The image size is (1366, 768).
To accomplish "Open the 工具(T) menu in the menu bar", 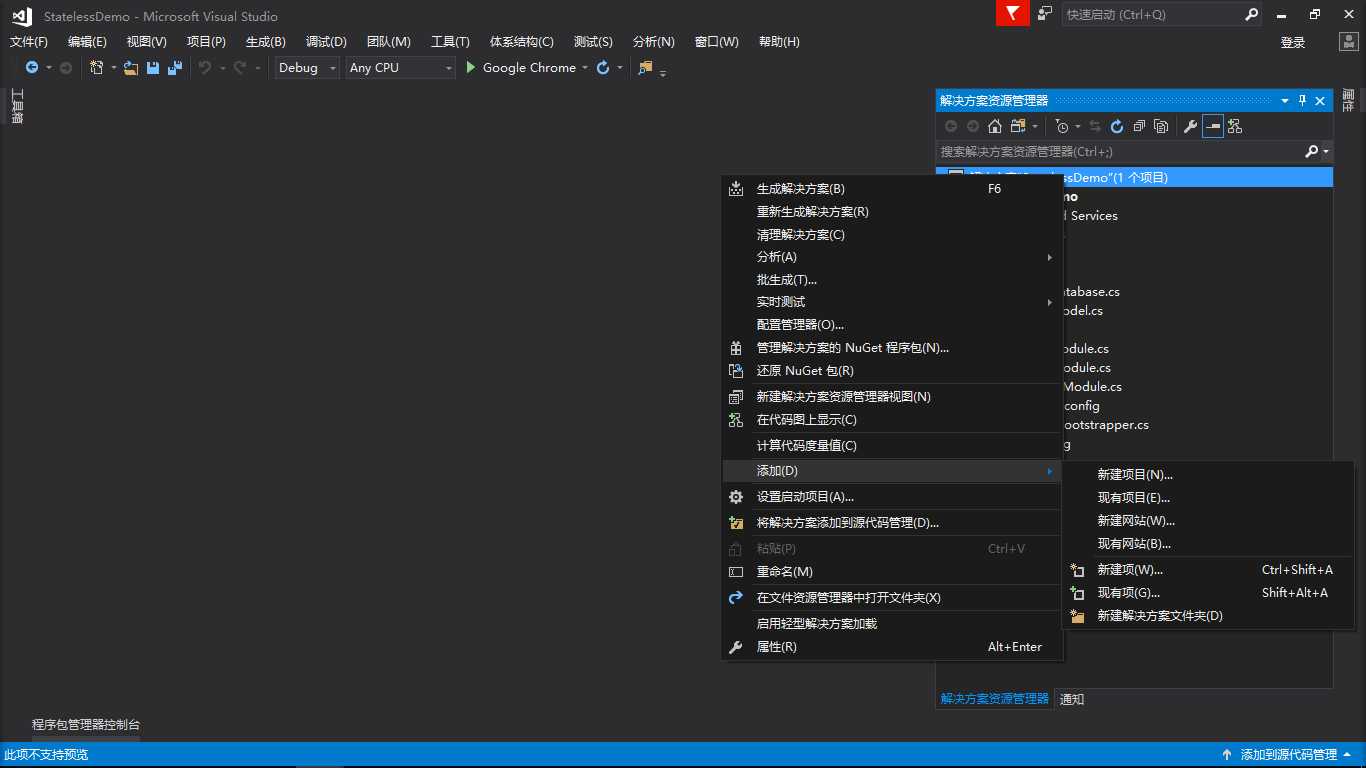I will pyautogui.click(x=450, y=42).
